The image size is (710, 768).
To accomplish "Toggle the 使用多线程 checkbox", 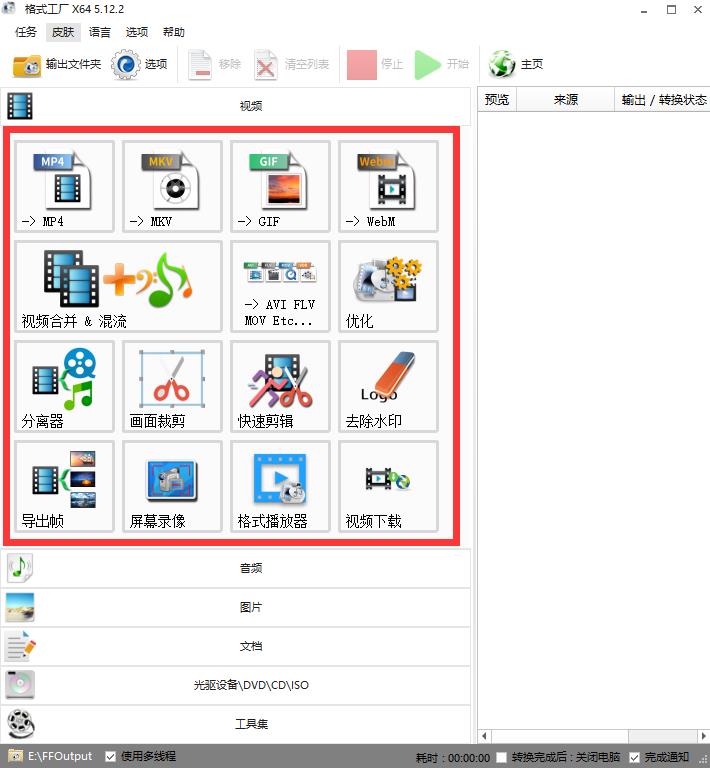I will (x=111, y=757).
